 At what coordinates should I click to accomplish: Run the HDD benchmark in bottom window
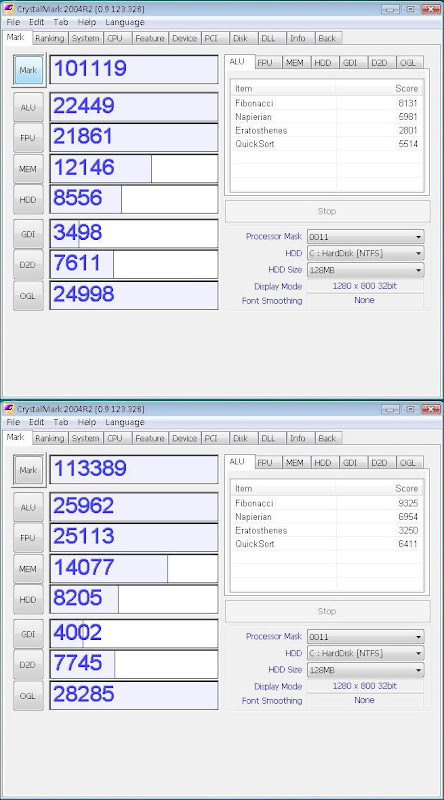pos(28,600)
